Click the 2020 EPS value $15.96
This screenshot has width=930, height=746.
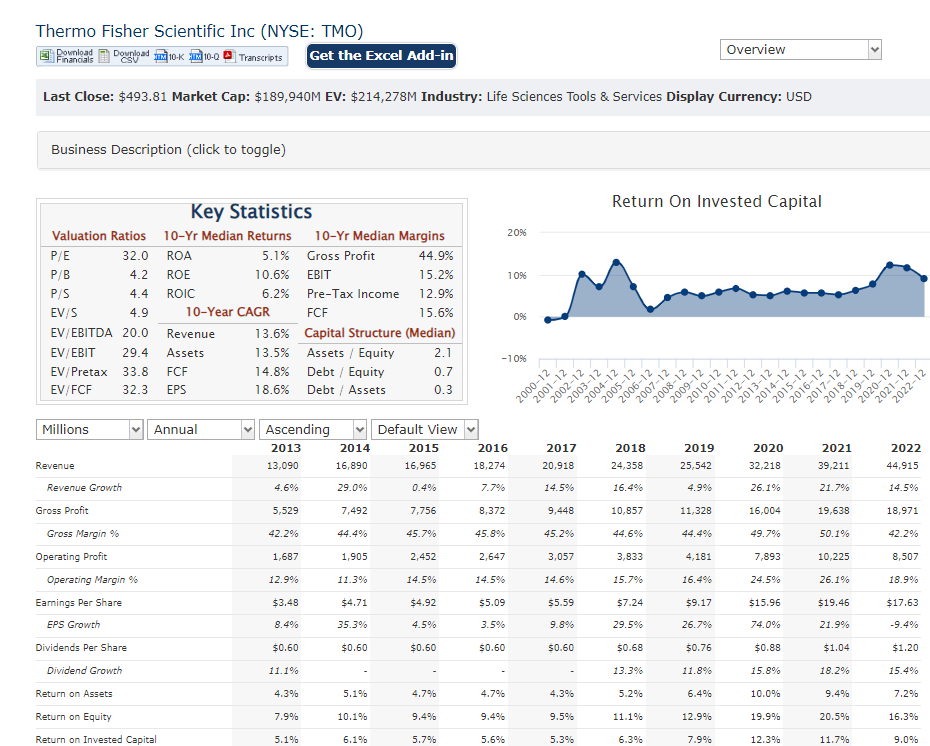[765, 602]
